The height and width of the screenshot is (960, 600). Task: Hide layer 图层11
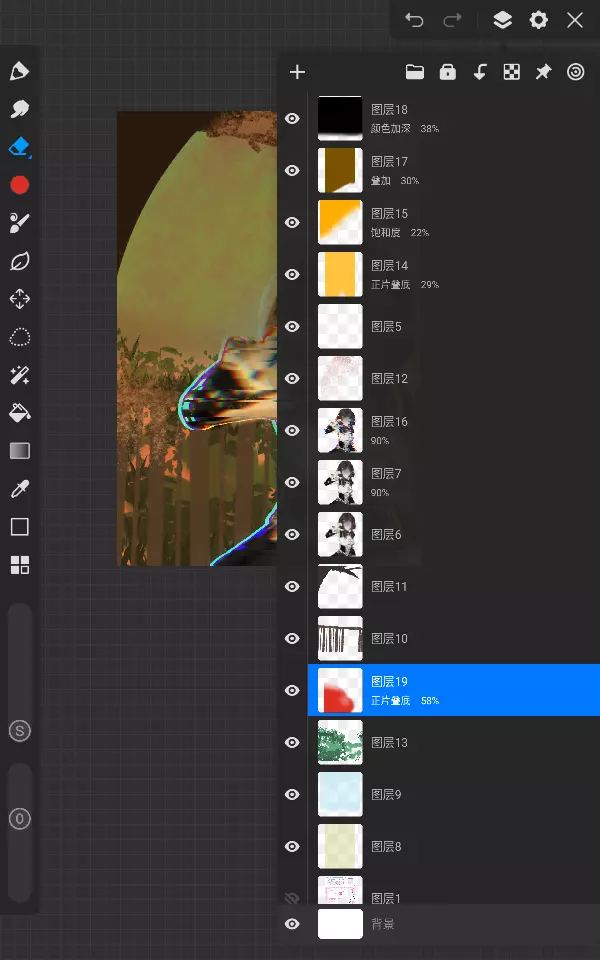click(293, 587)
